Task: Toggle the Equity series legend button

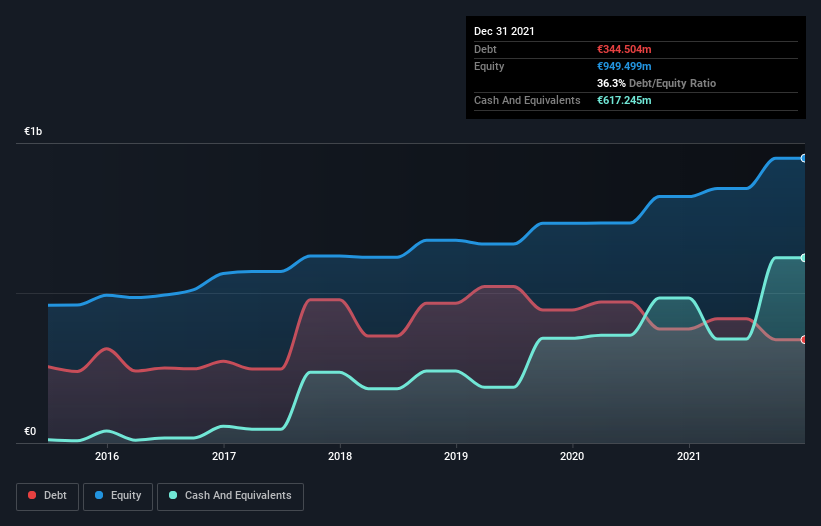Action: (118, 496)
